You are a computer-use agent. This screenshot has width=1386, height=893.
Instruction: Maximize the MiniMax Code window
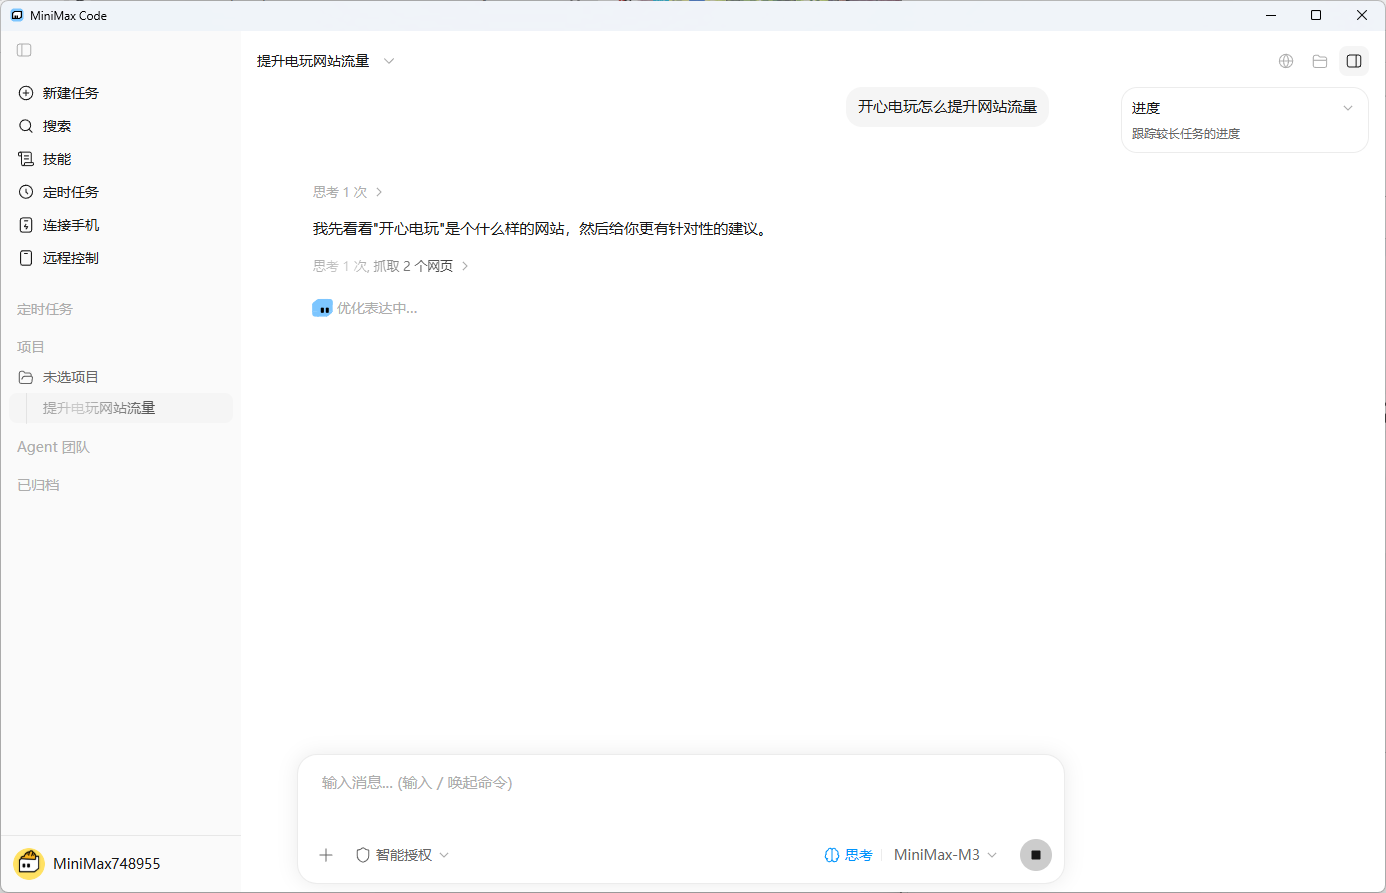(1316, 15)
